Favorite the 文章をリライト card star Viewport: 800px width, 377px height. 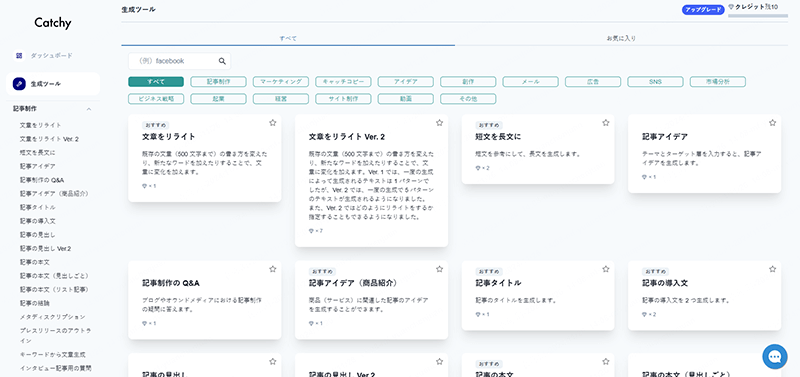tap(272, 122)
